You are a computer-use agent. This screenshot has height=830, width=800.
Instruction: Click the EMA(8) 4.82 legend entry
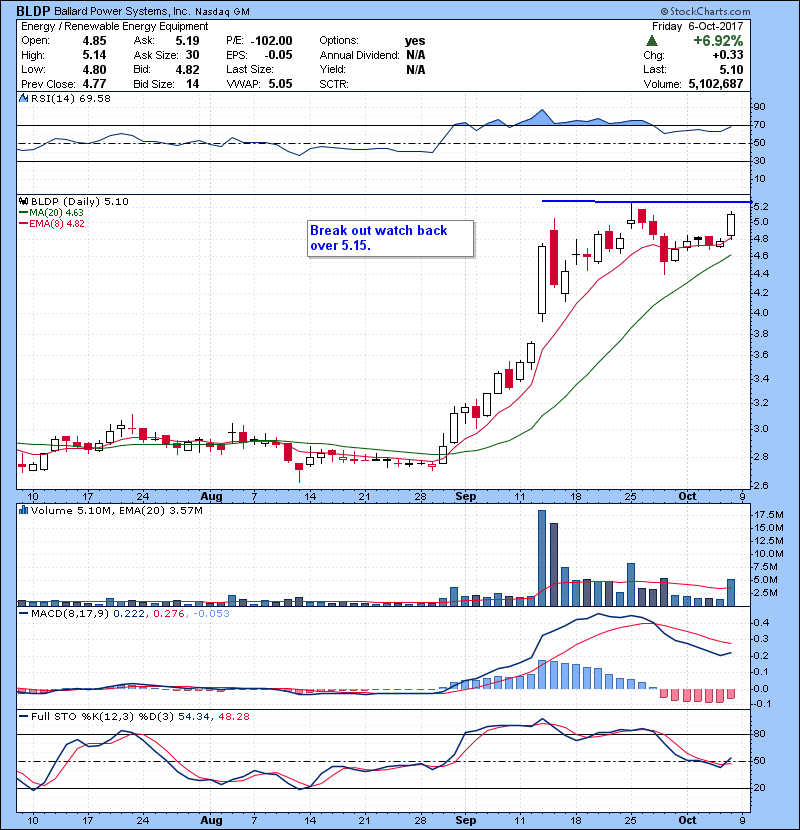click(52, 223)
